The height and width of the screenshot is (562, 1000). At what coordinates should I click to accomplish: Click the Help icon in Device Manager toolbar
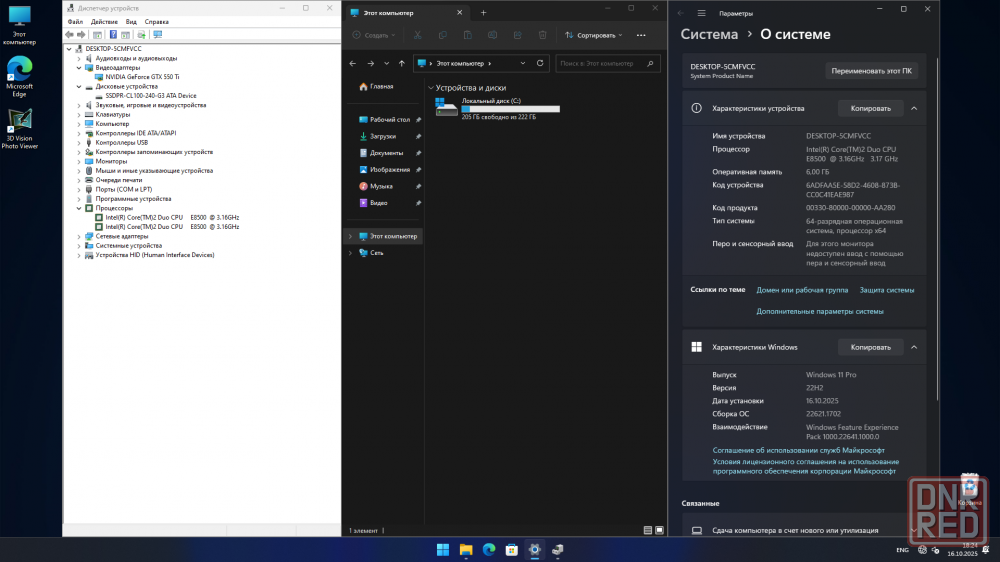(x=113, y=34)
